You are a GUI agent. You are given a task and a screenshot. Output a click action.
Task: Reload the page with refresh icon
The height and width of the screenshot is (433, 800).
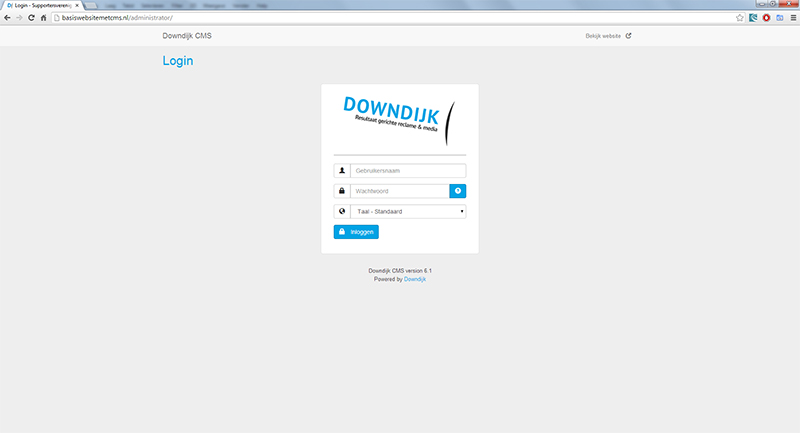(31, 18)
